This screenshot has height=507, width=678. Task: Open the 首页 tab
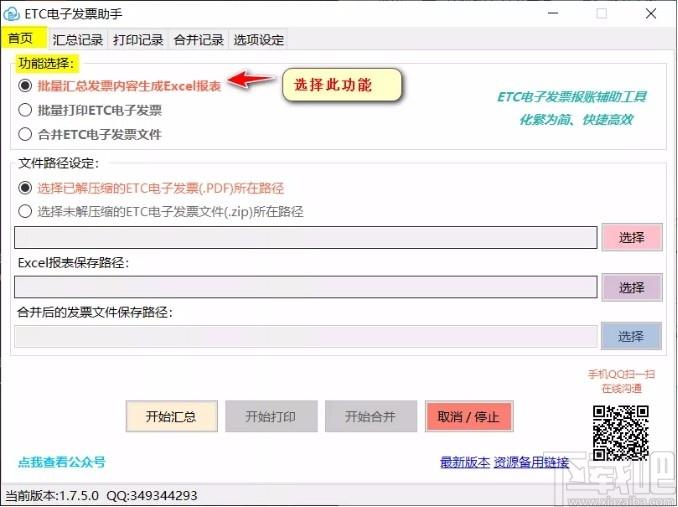click(x=24, y=38)
